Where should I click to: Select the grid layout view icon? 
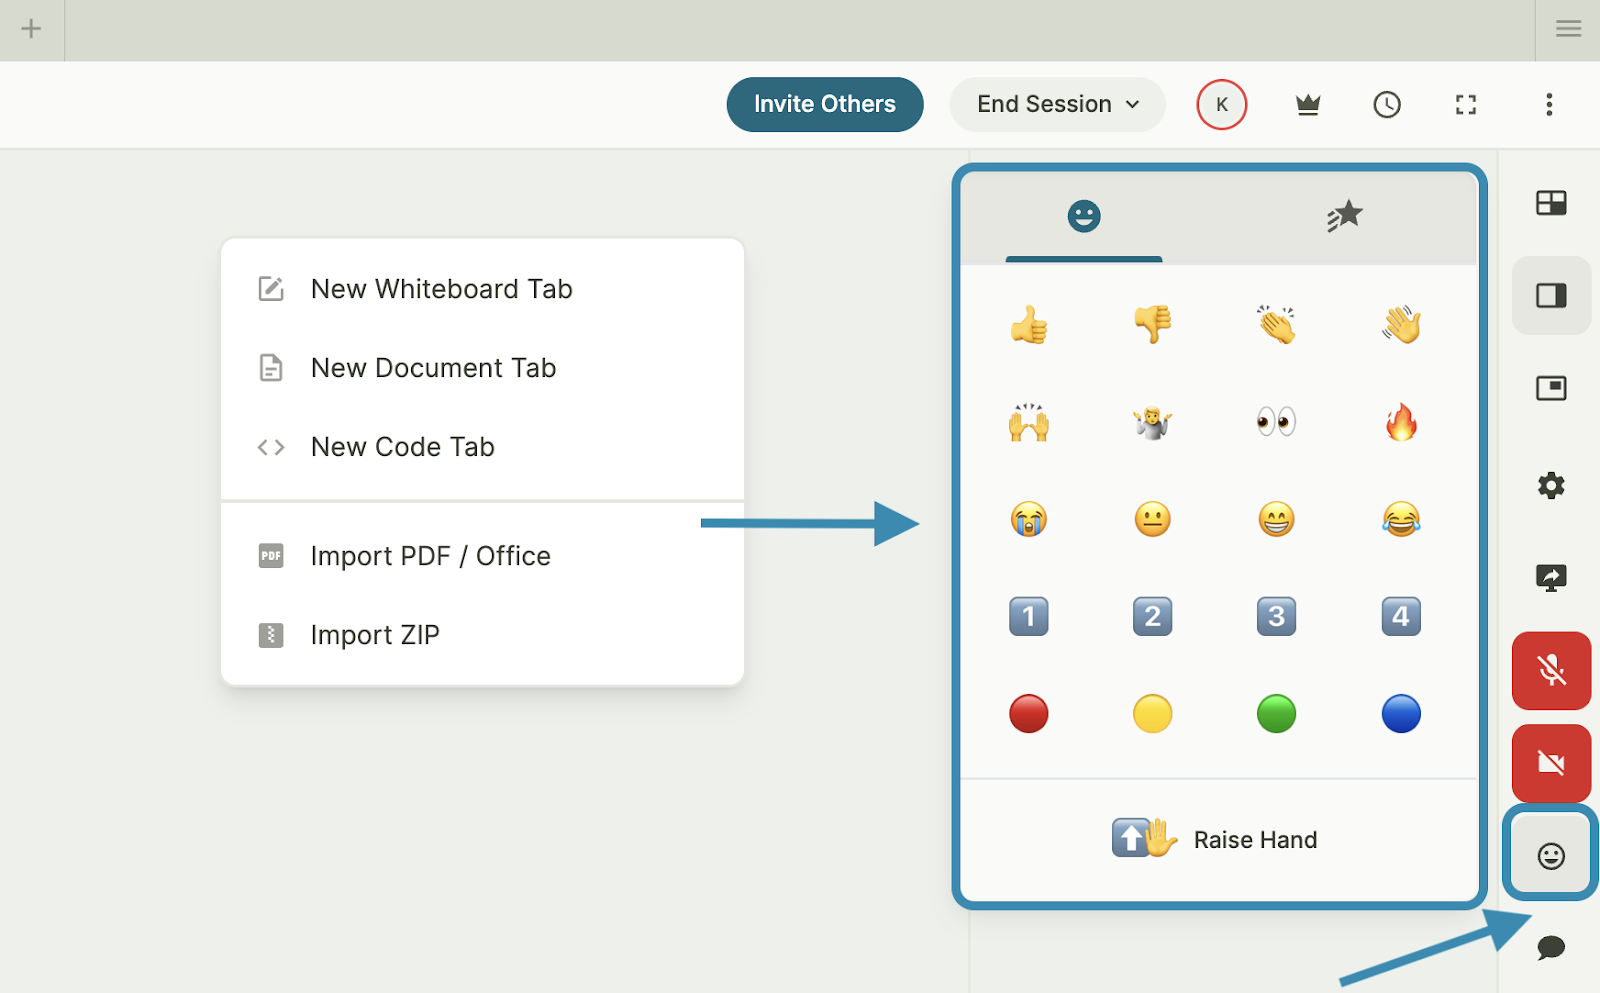pyautogui.click(x=1550, y=203)
